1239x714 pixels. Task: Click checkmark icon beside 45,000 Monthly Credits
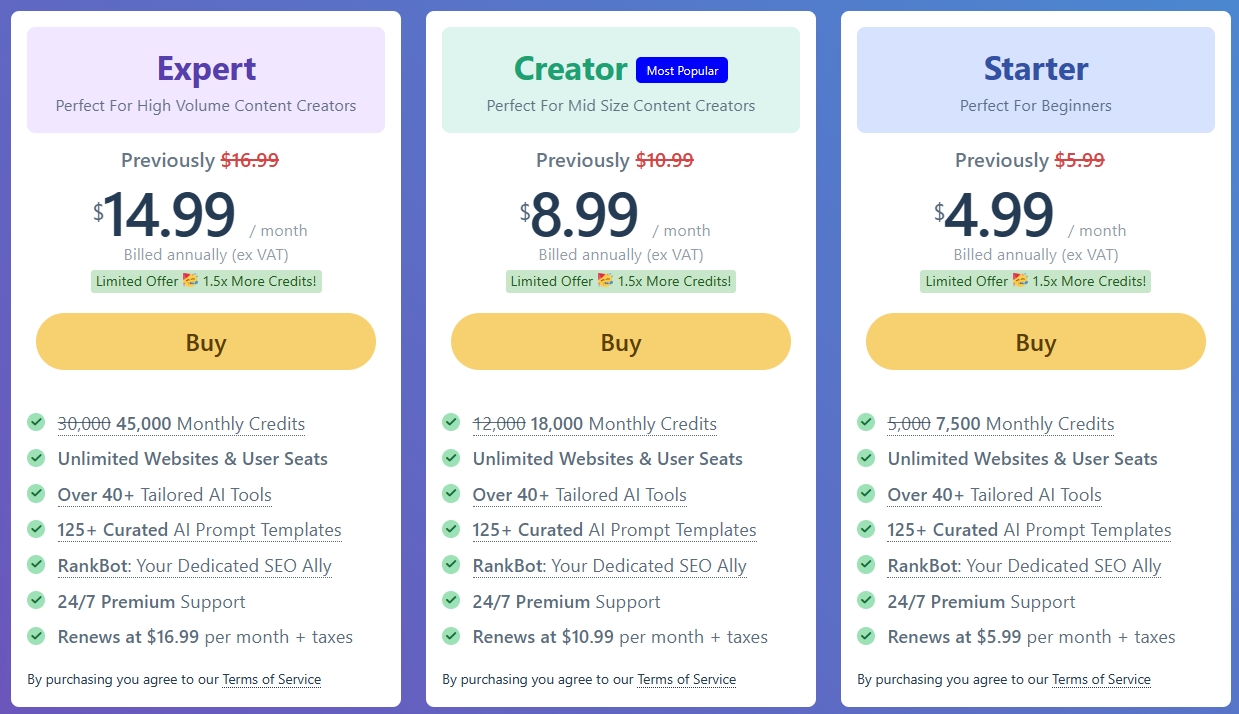(x=36, y=423)
